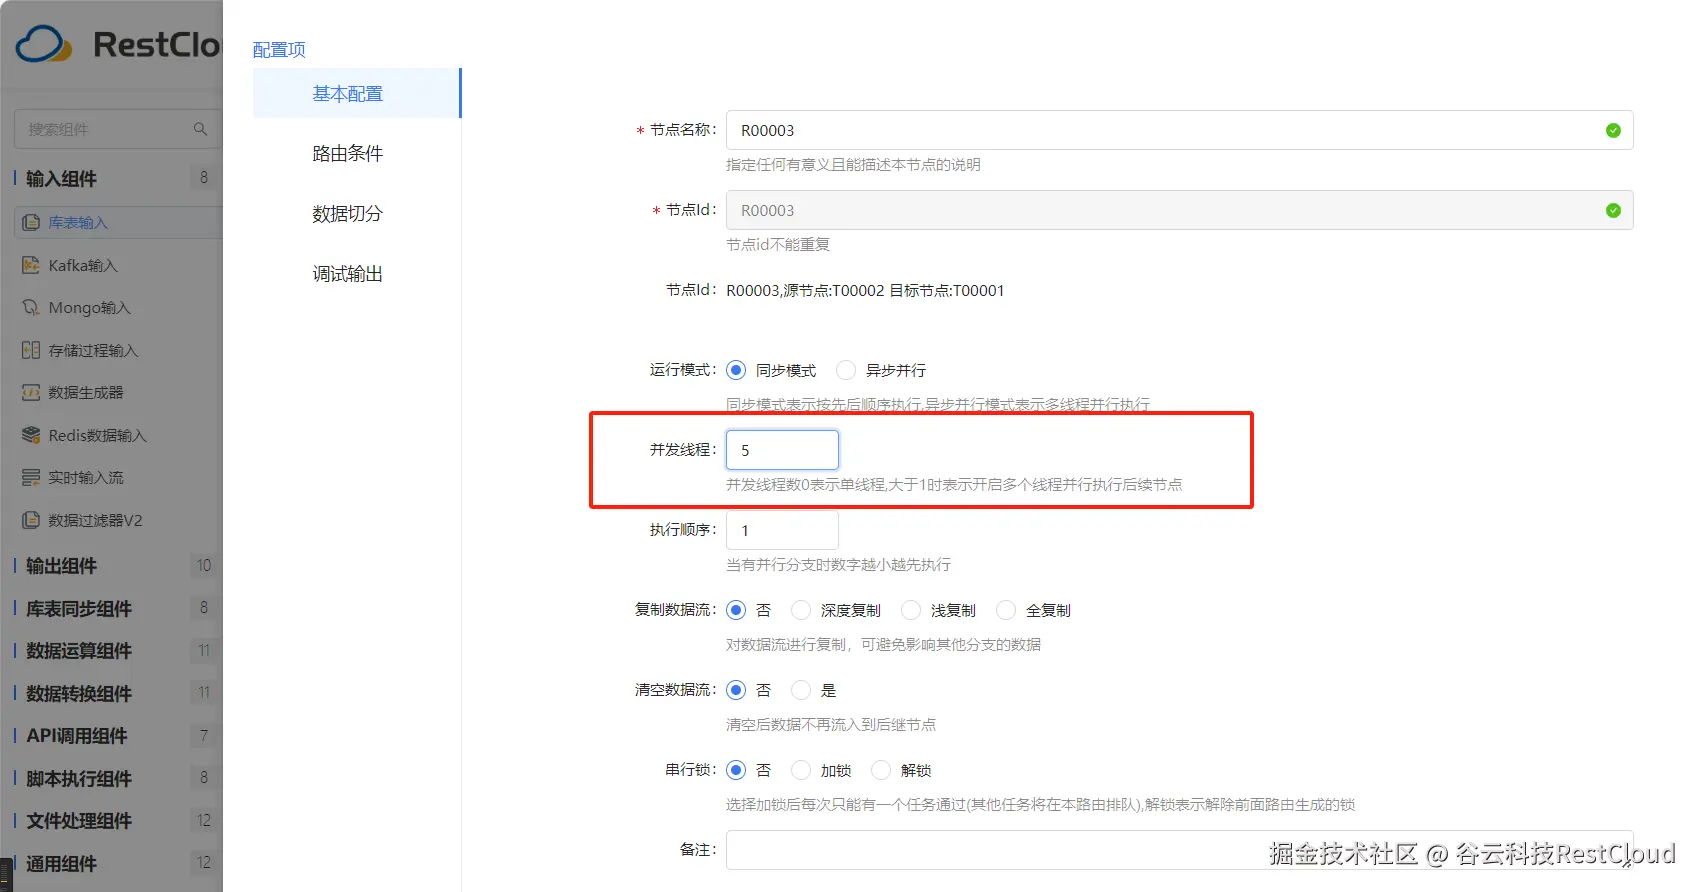Click 输入组件 count badge 8
This screenshot has width=1701, height=892.
[x=204, y=177]
